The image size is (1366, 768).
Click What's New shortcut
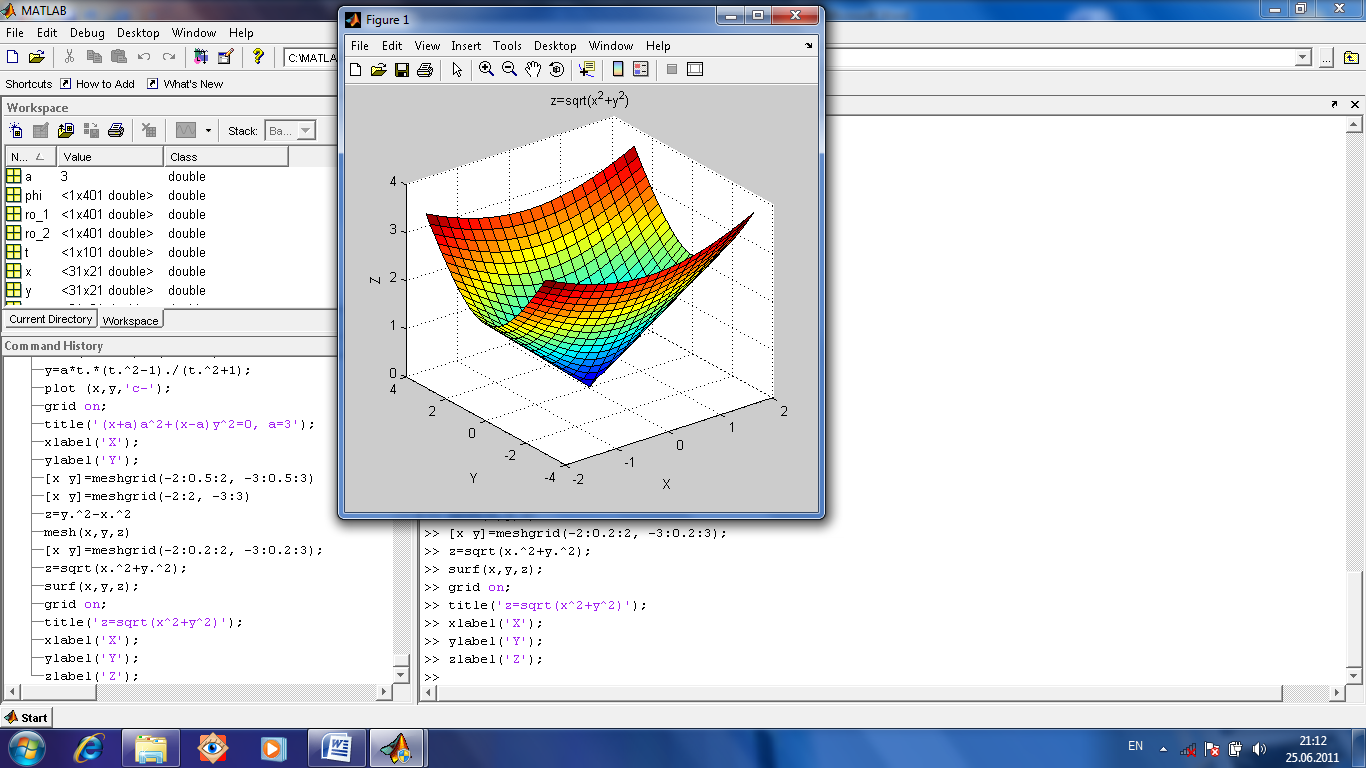(x=185, y=84)
